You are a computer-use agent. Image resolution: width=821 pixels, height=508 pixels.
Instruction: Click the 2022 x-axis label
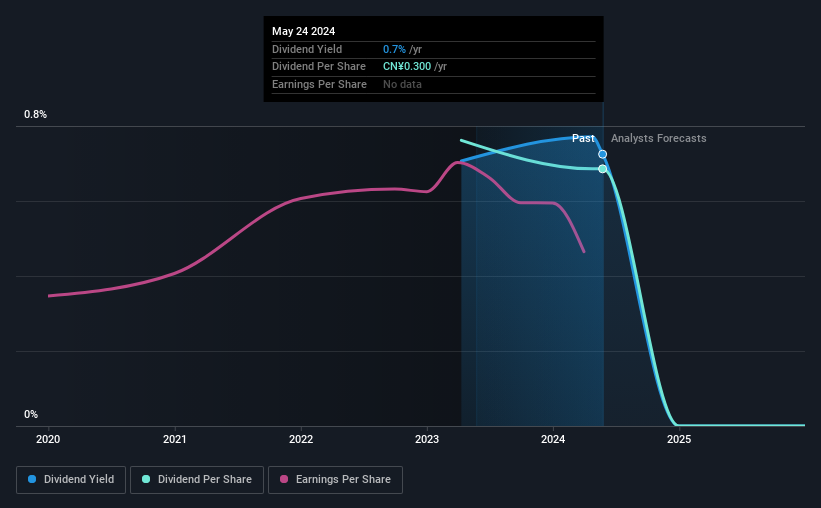pyautogui.click(x=301, y=439)
